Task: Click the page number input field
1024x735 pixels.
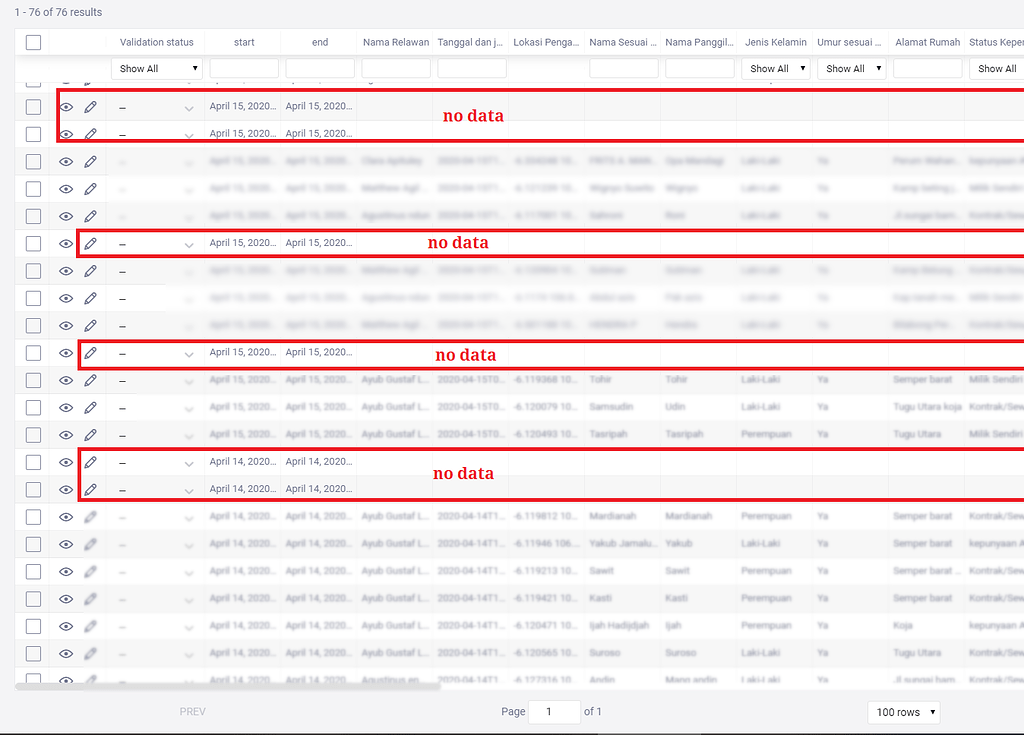Action: (x=556, y=711)
